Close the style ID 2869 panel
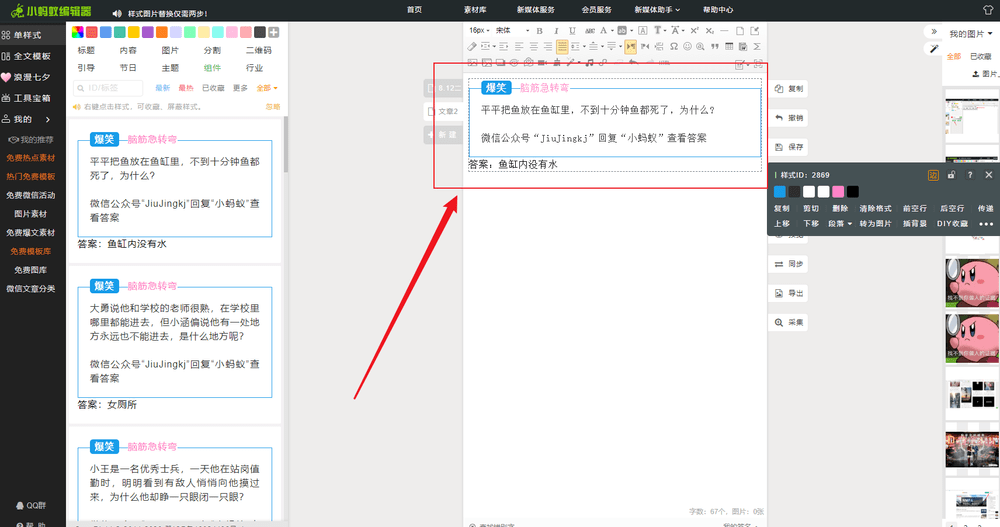Image resolution: width=1000 pixels, height=527 pixels. [x=989, y=175]
